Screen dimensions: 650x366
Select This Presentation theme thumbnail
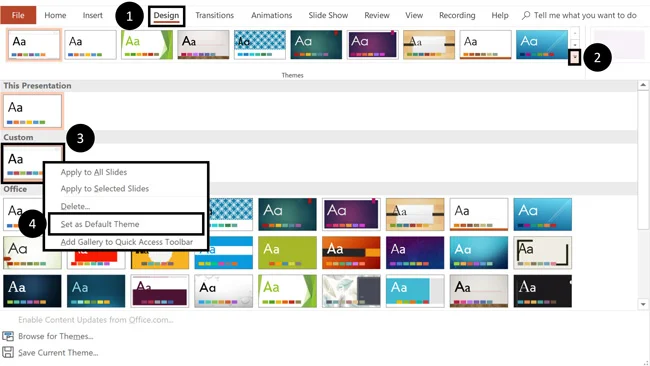click(32, 111)
